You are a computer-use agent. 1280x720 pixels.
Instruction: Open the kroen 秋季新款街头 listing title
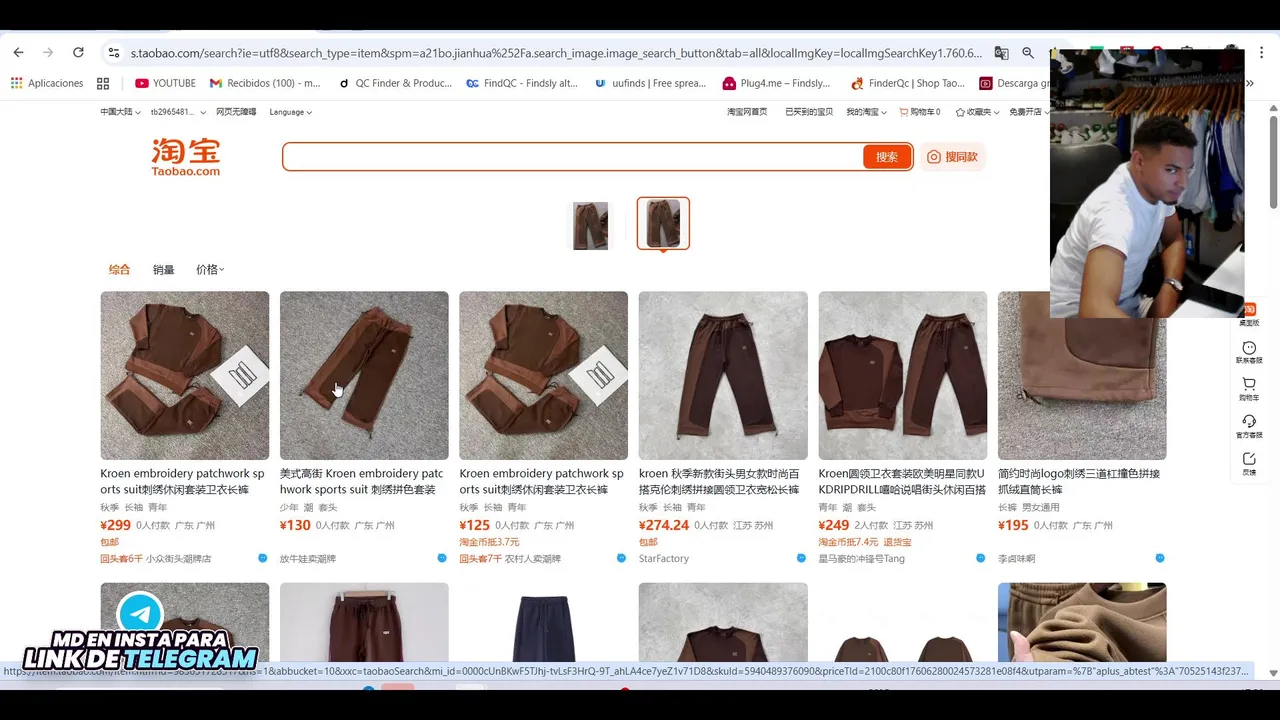coord(720,482)
